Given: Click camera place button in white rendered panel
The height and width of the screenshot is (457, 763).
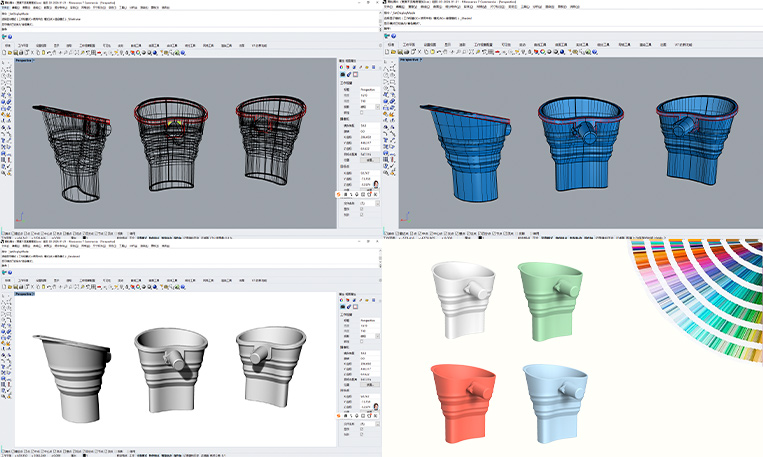Looking at the screenshot, I should click(x=370, y=384).
